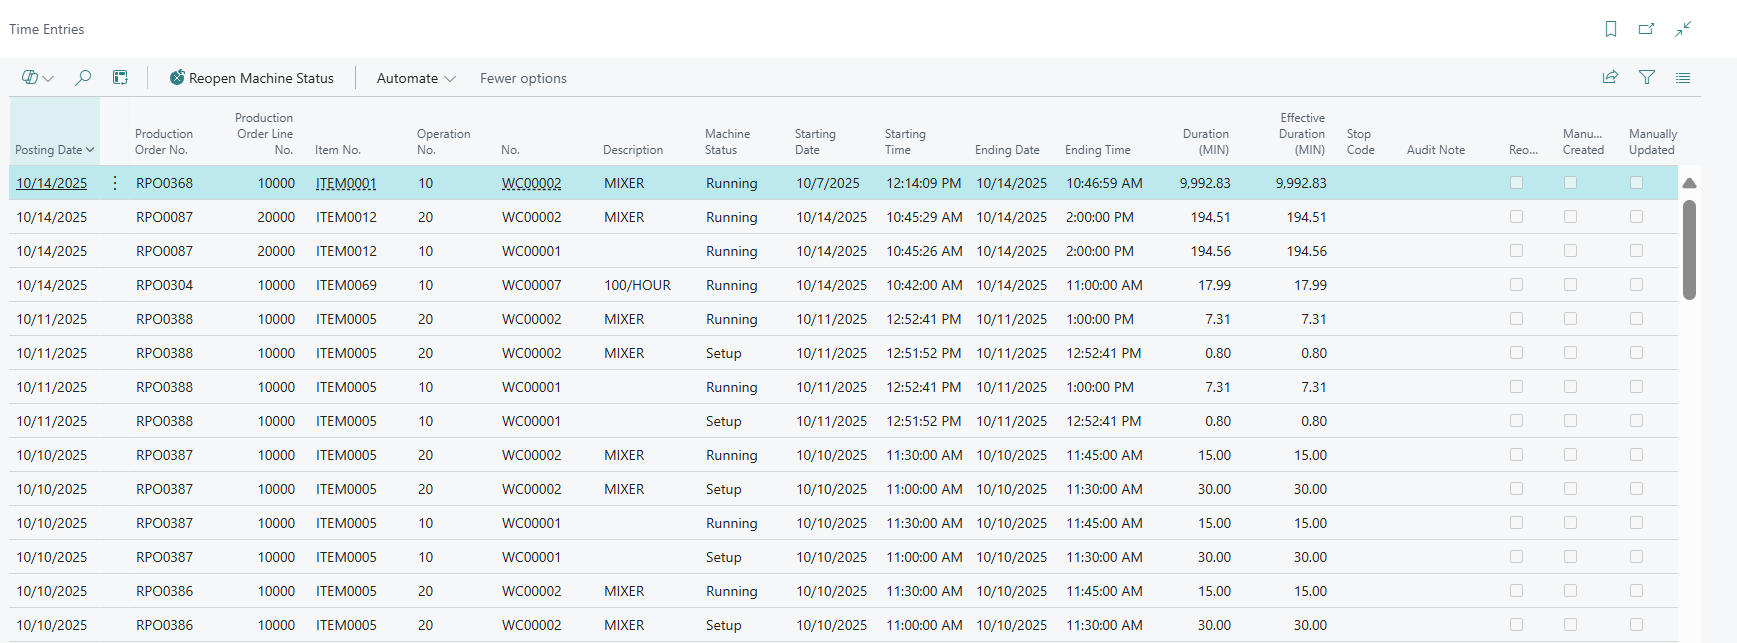Click the share icon in toolbar
1737x643 pixels.
pos(1610,78)
